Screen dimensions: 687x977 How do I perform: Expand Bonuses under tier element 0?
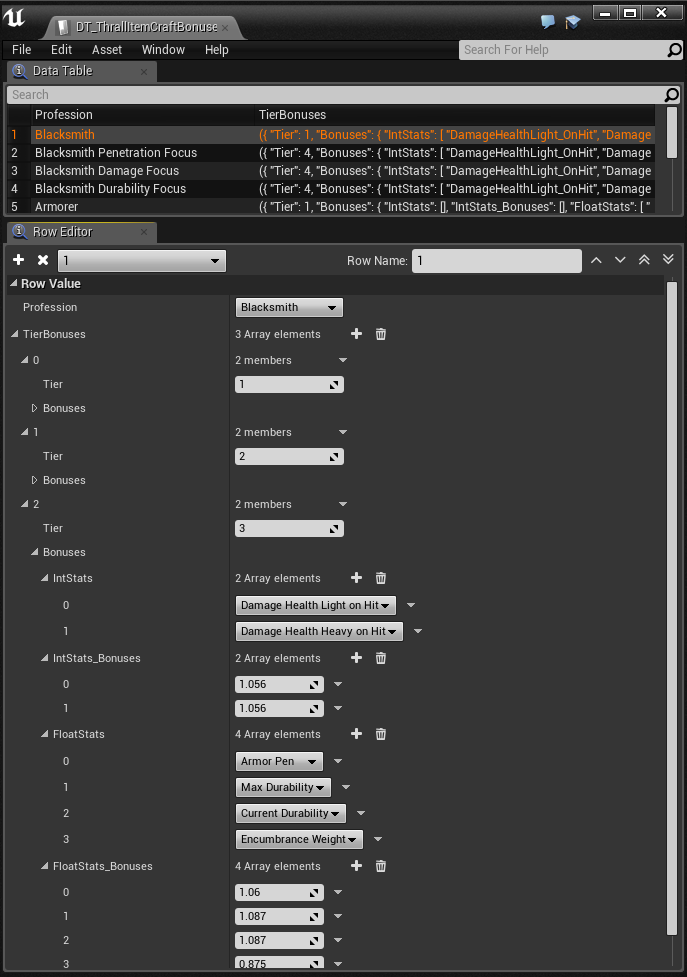tap(35, 408)
